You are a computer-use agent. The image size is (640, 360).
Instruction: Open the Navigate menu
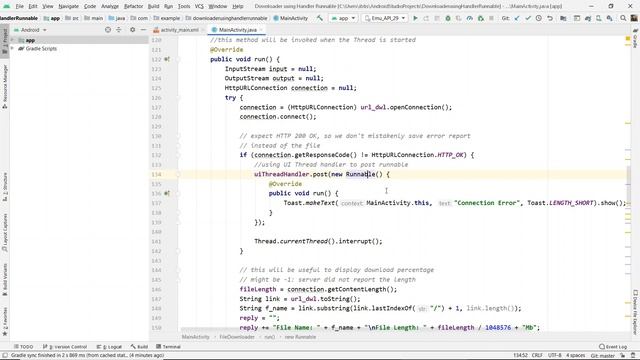click(68, 7)
